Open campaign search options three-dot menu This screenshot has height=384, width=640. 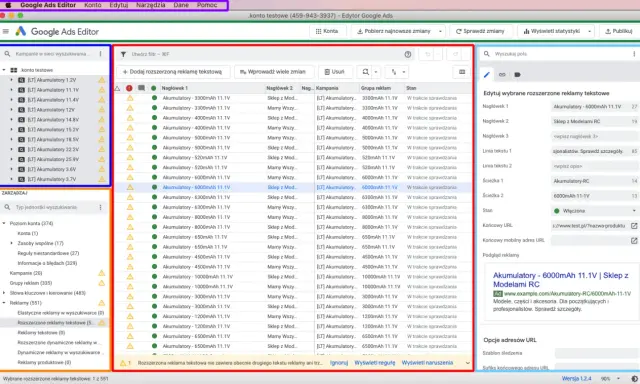(x=100, y=54)
